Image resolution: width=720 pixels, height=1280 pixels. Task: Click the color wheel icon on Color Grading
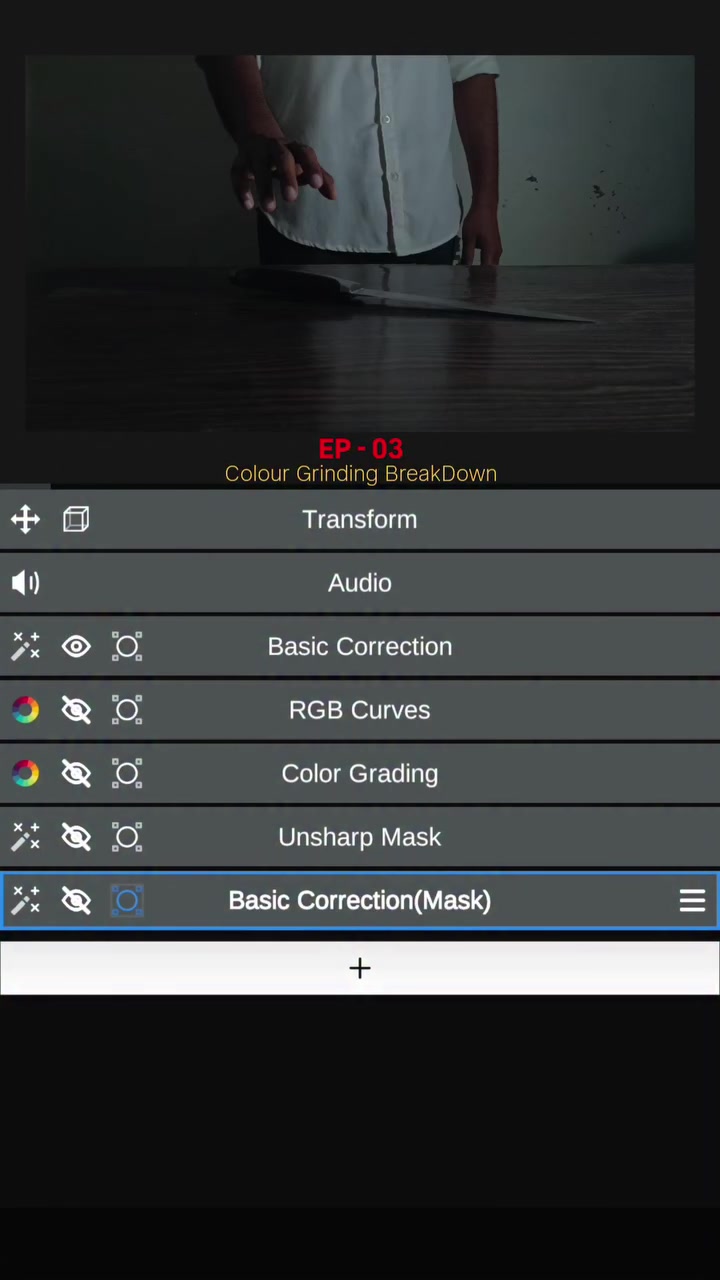tap(25, 774)
